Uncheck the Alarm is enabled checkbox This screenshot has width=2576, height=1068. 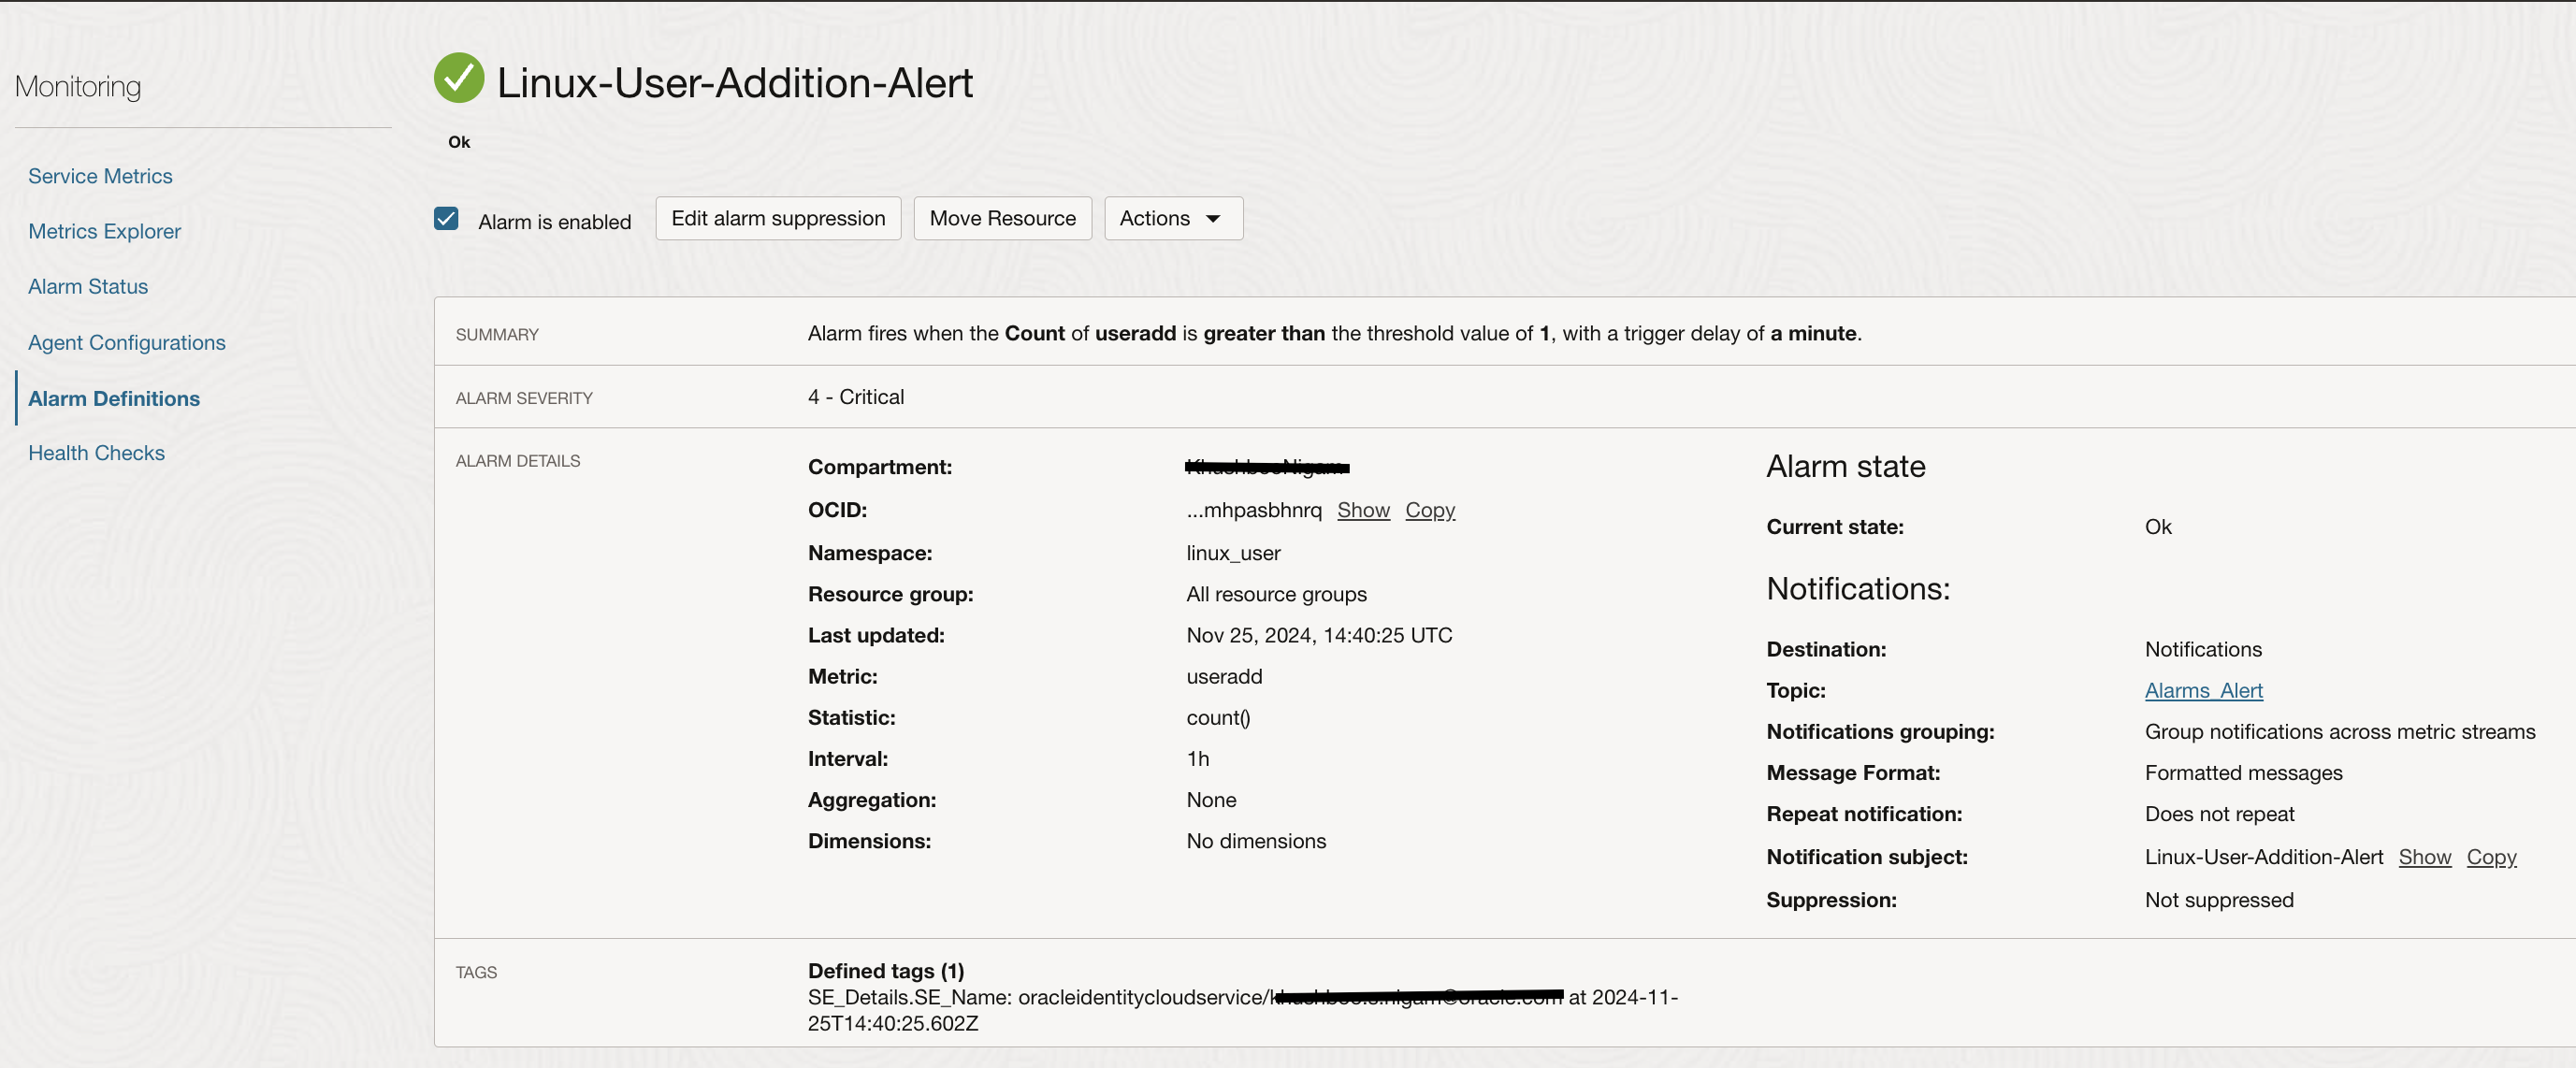(446, 219)
